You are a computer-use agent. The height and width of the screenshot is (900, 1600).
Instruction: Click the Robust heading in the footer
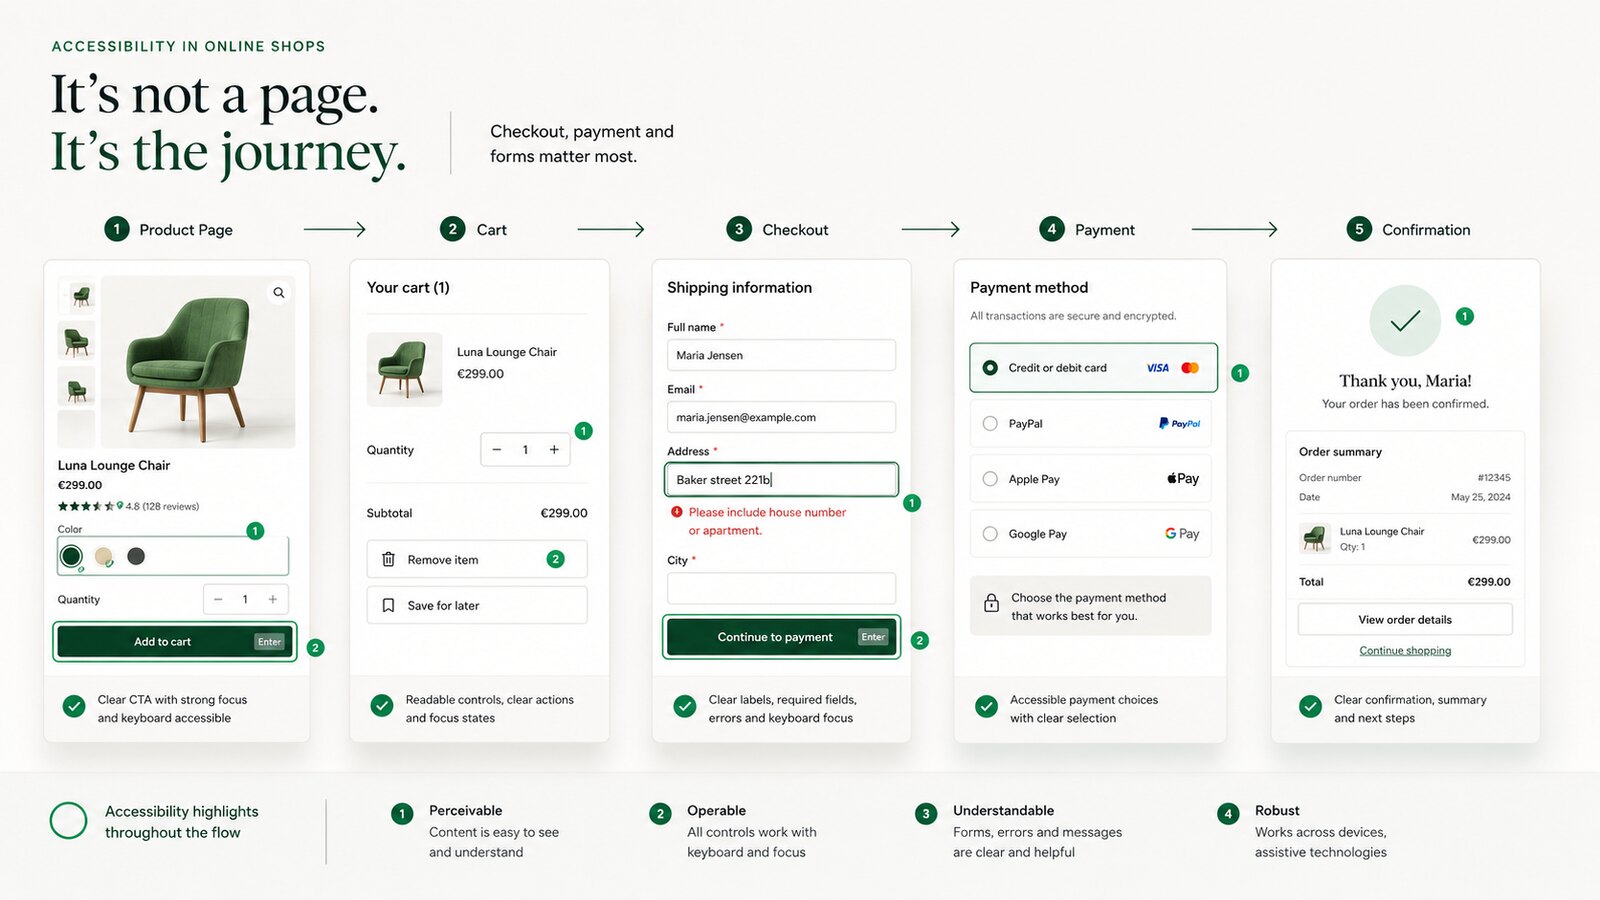tap(1277, 811)
